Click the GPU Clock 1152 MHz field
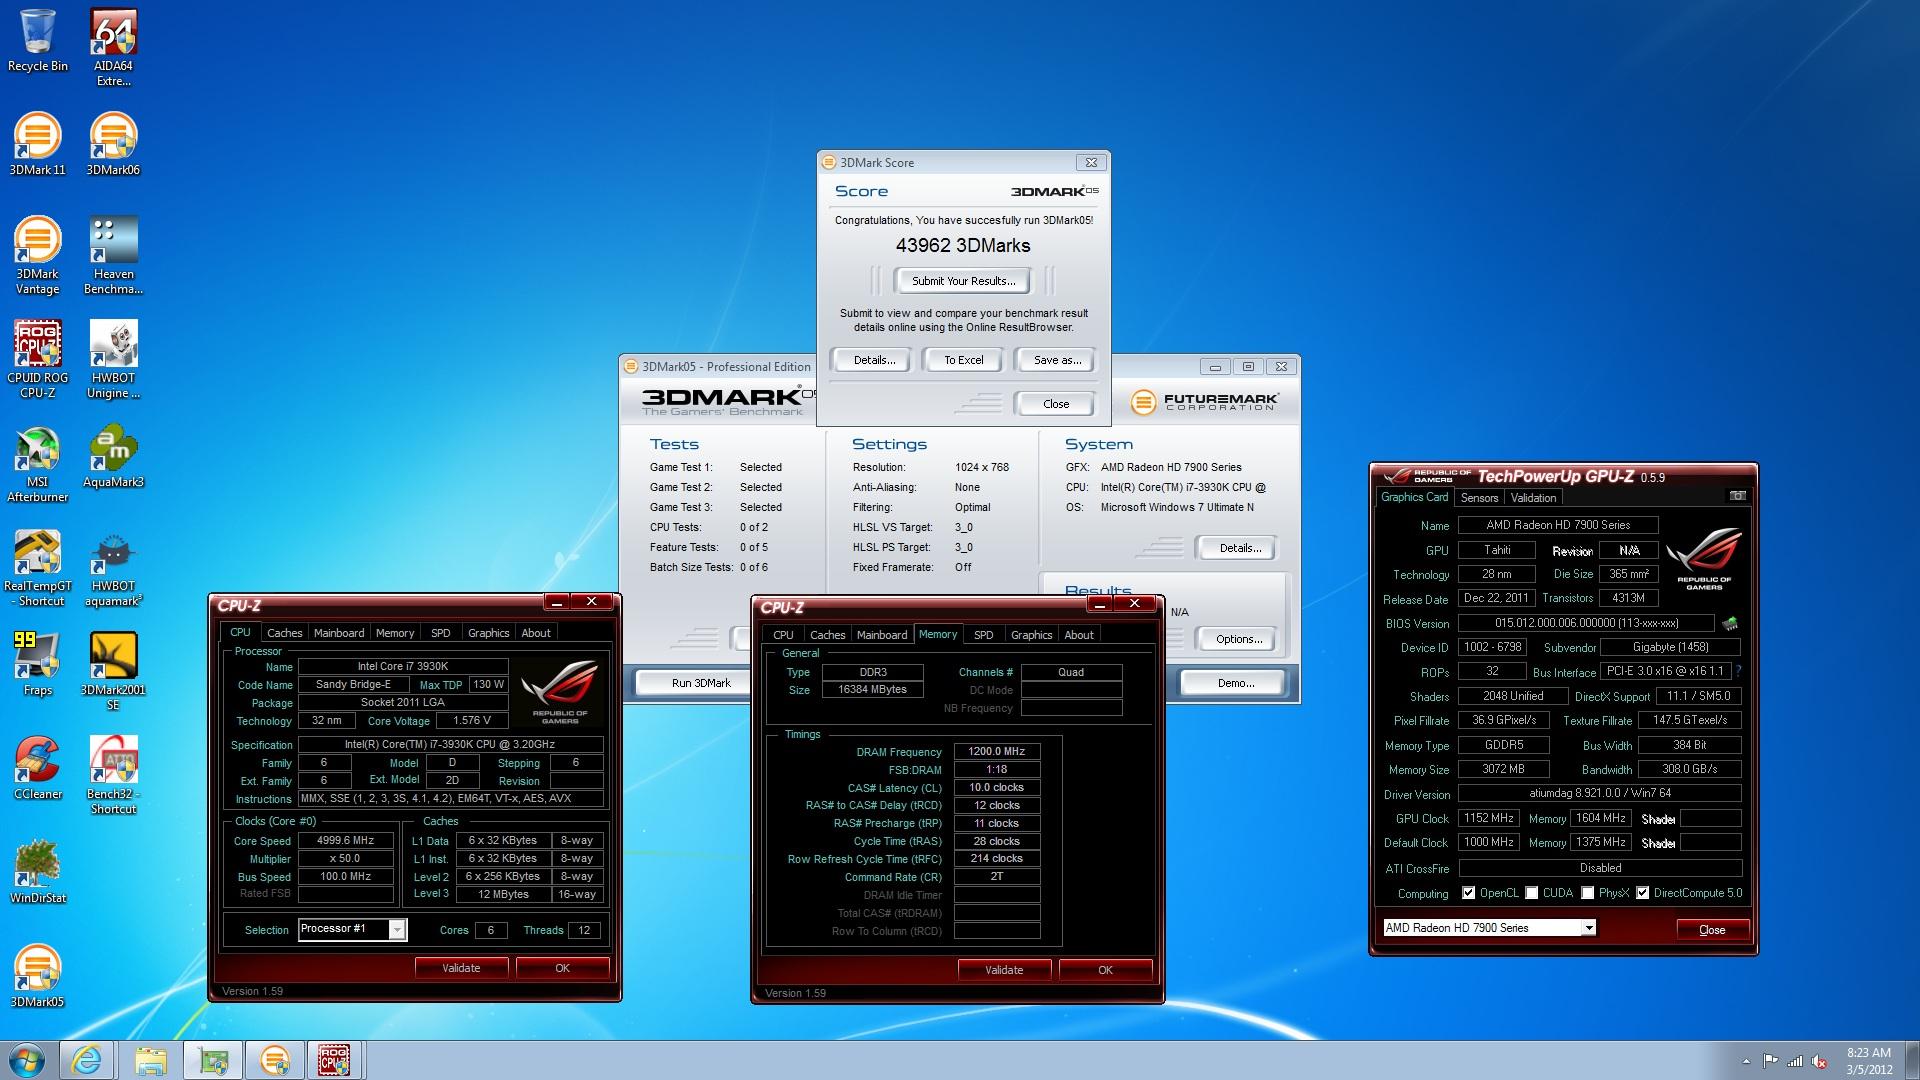The height and width of the screenshot is (1080, 1920). pyautogui.click(x=1488, y=818)
